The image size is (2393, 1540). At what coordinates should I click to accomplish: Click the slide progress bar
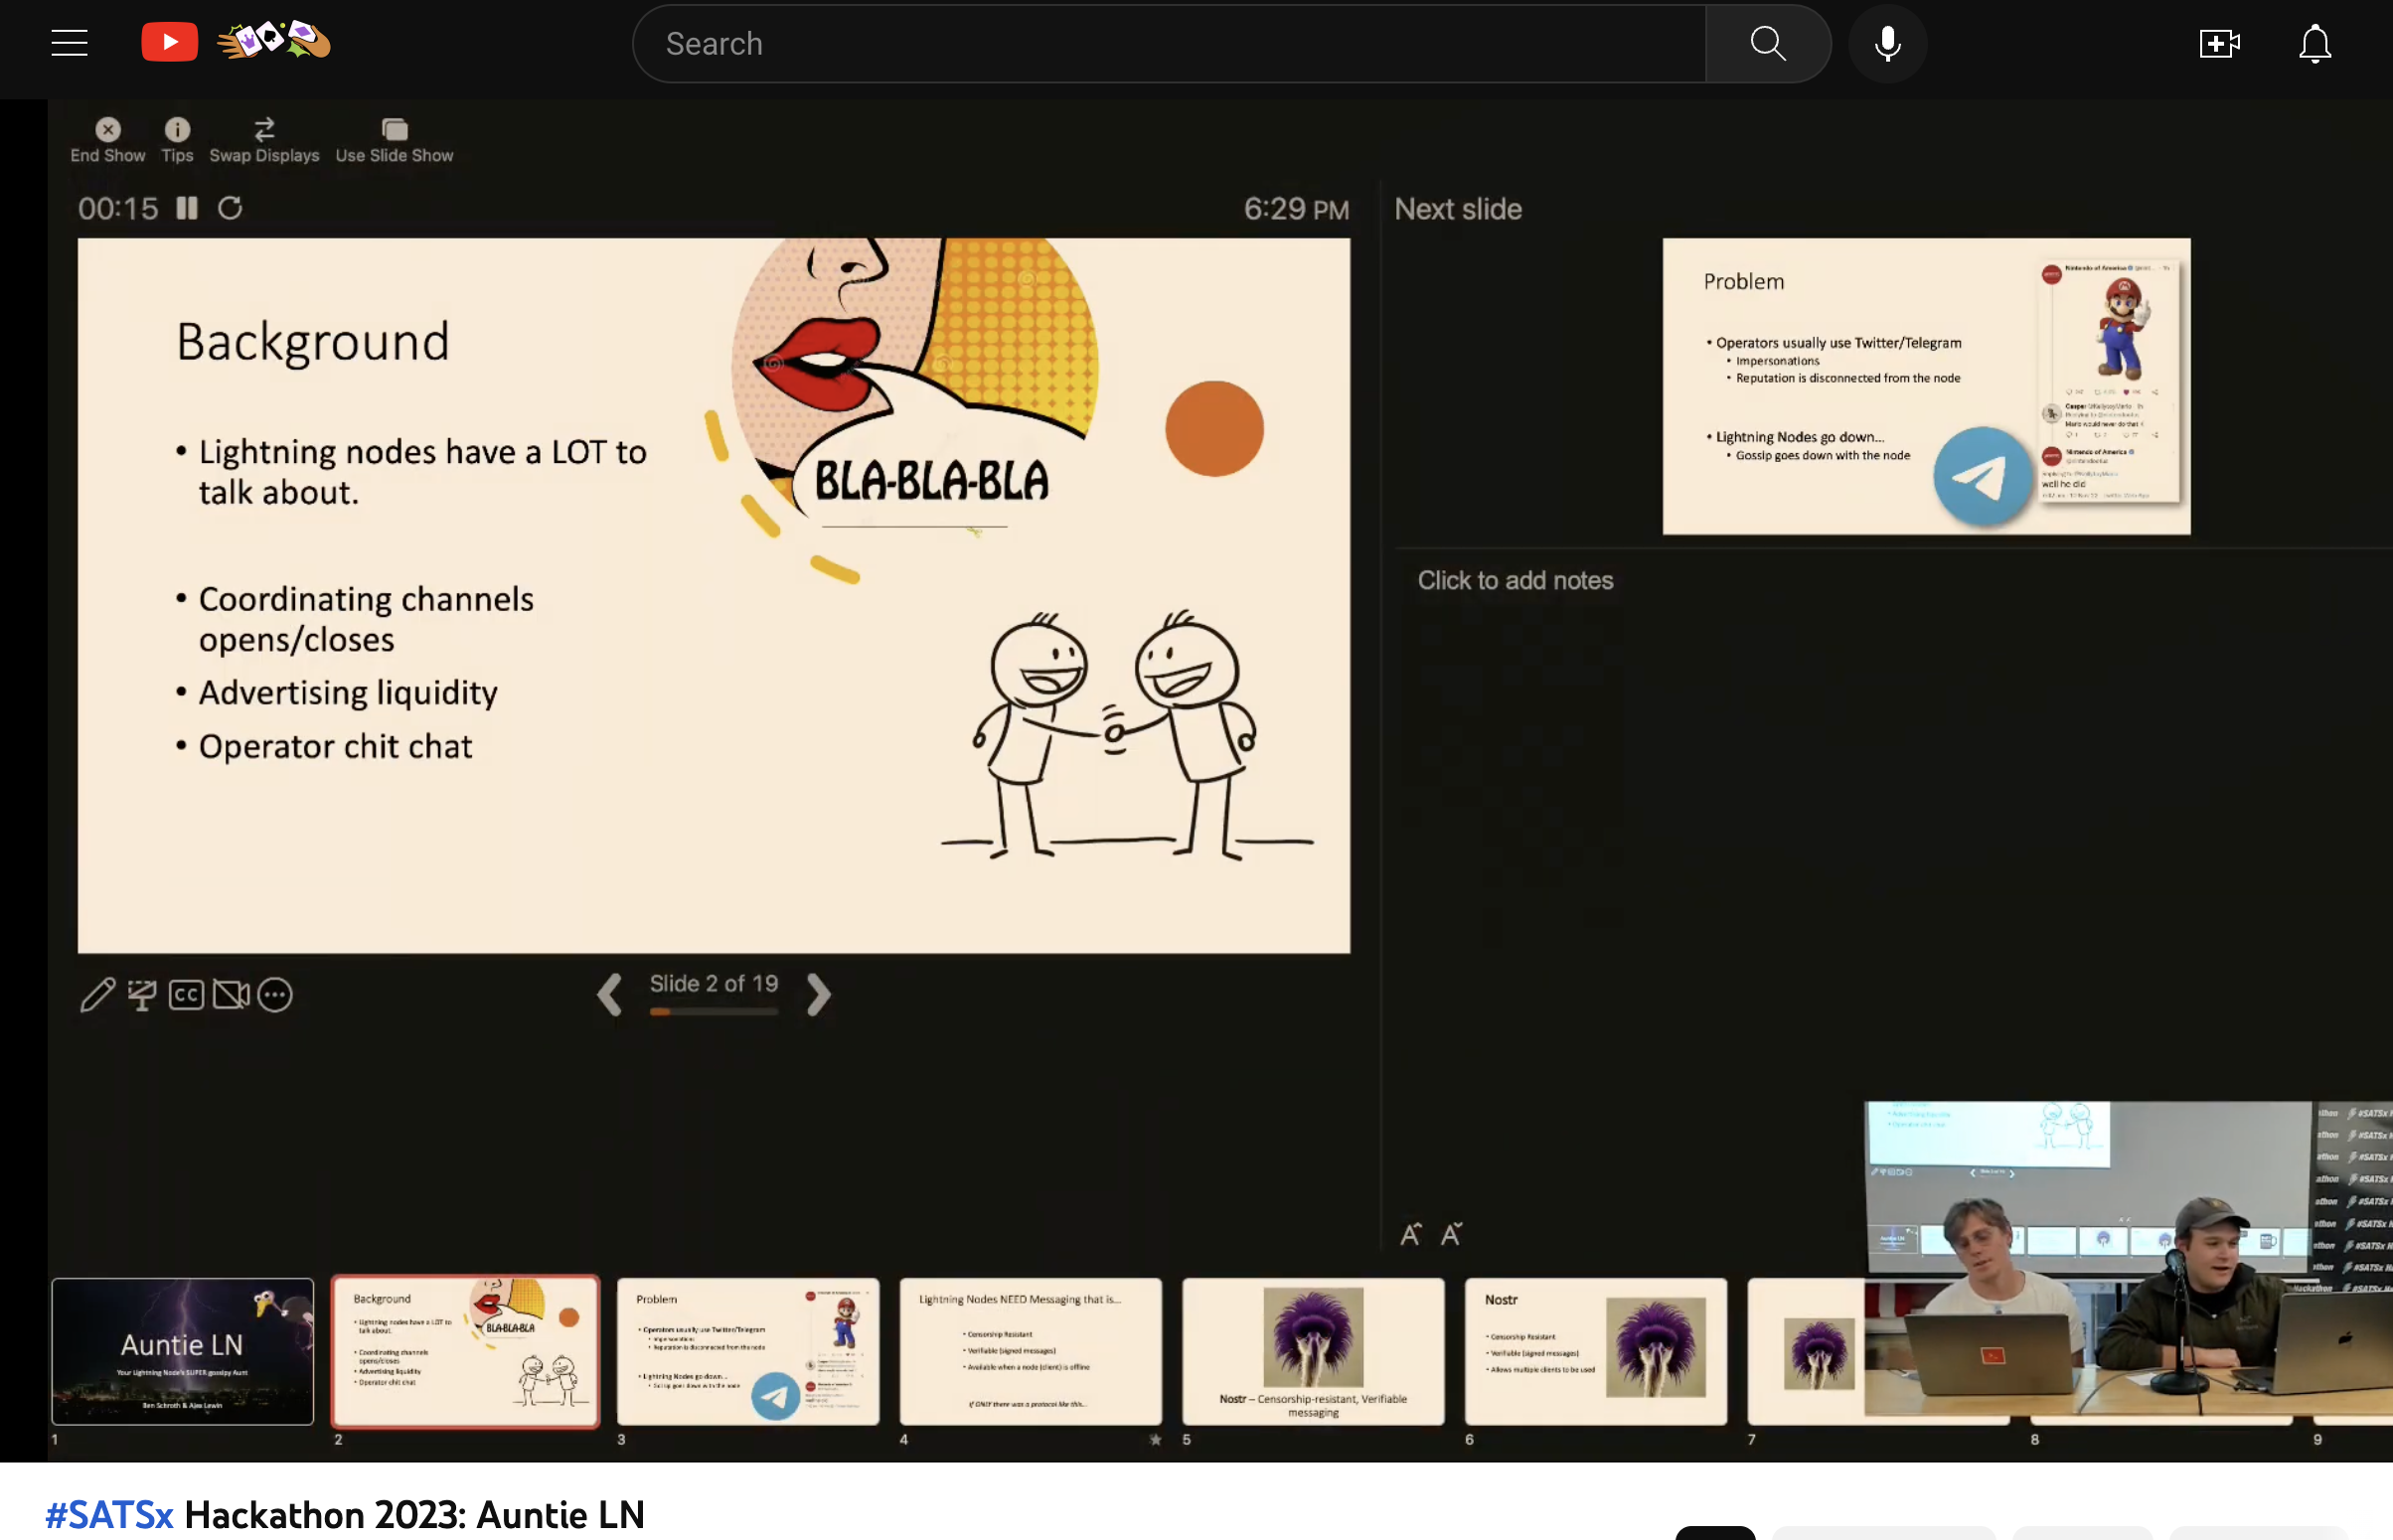click(713, 1012)
